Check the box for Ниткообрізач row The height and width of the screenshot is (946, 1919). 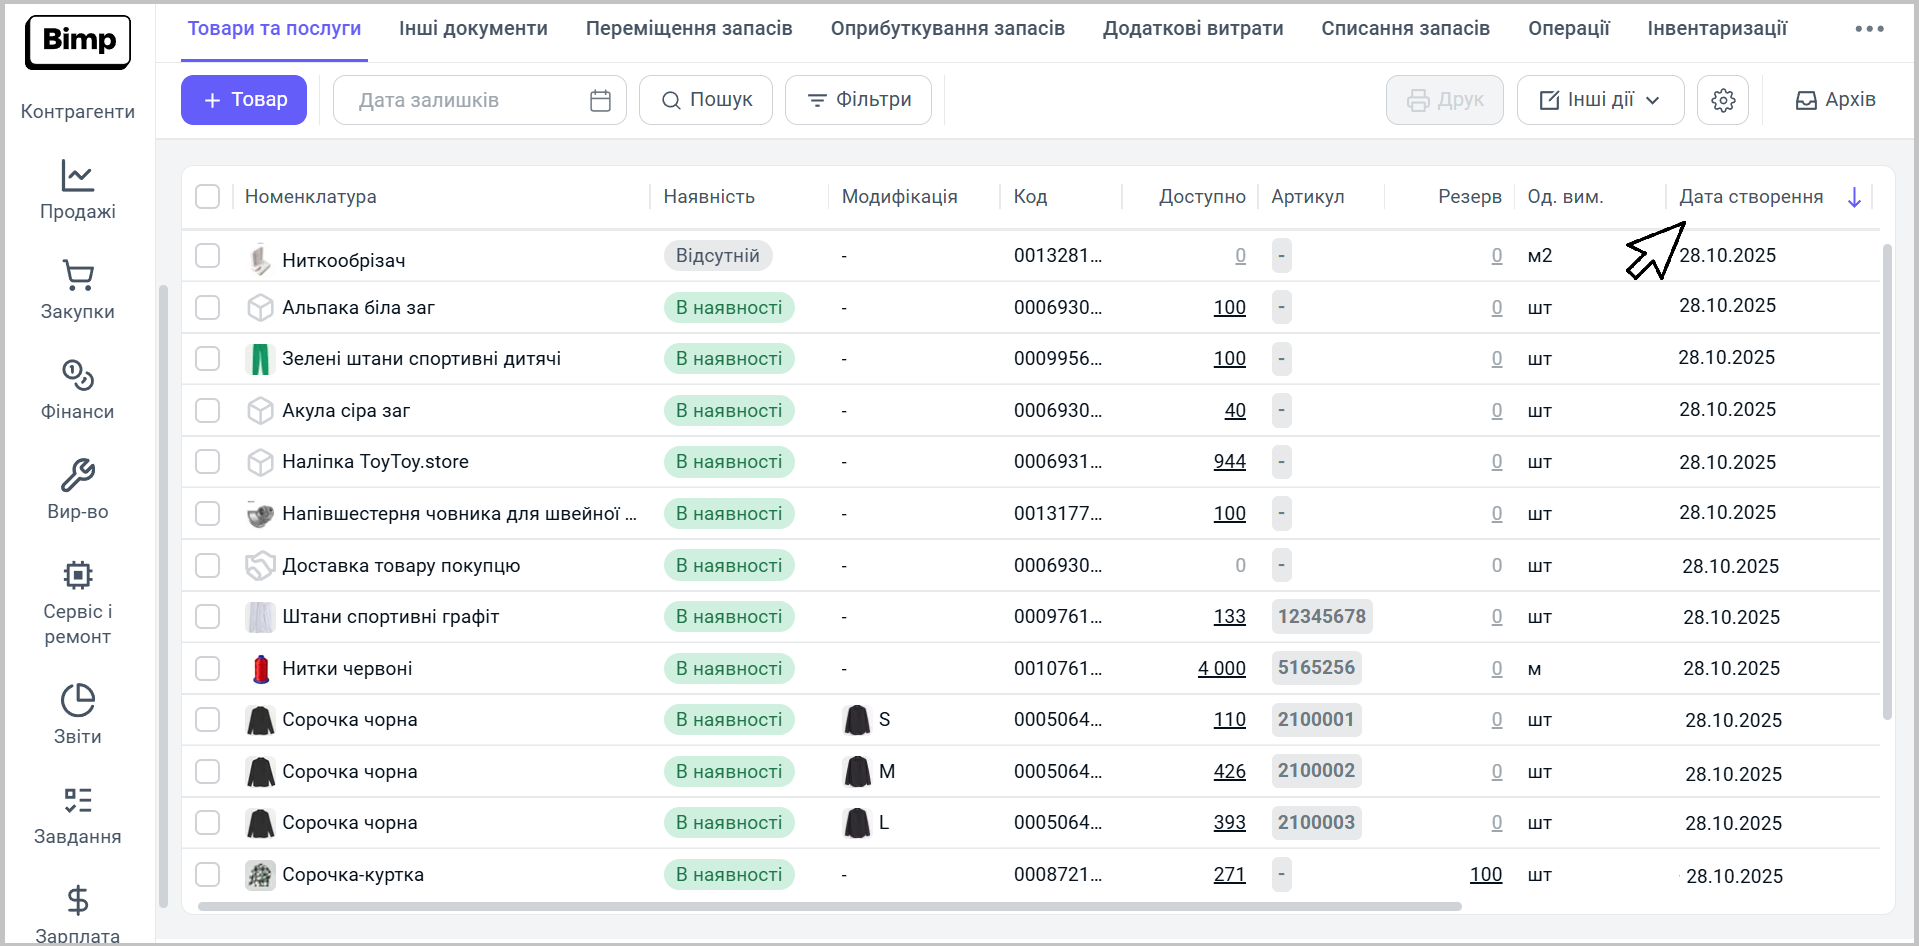coord(207,256)
